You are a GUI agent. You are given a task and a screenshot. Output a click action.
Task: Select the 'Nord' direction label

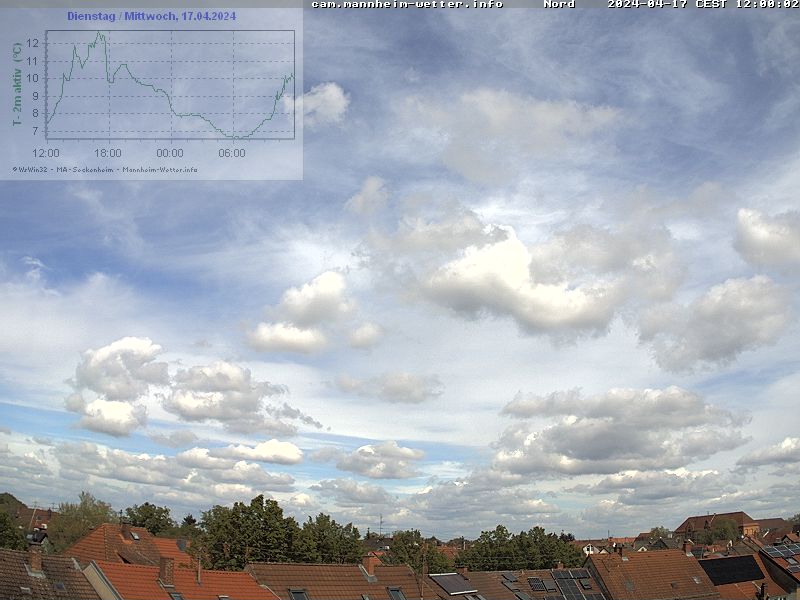[559, 4]
